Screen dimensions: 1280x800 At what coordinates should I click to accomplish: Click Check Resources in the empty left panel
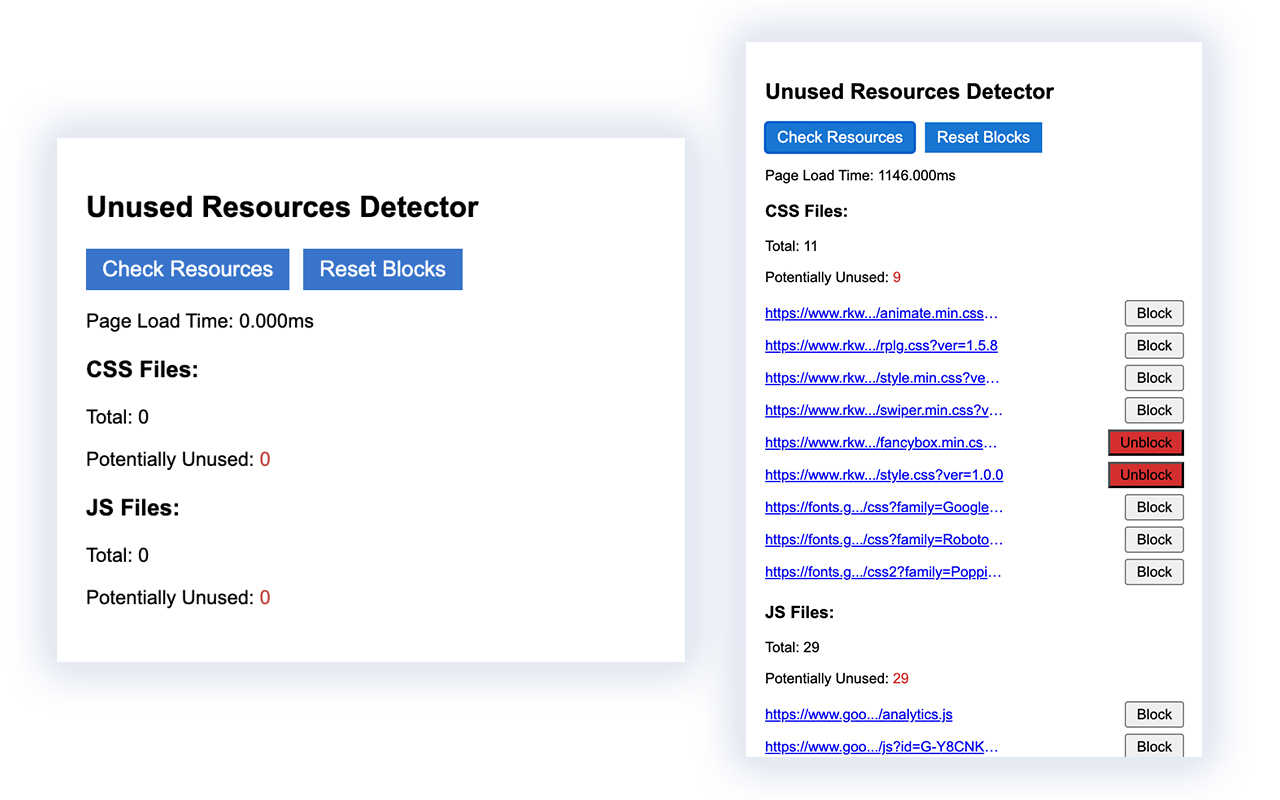click(x=187, y=269)
